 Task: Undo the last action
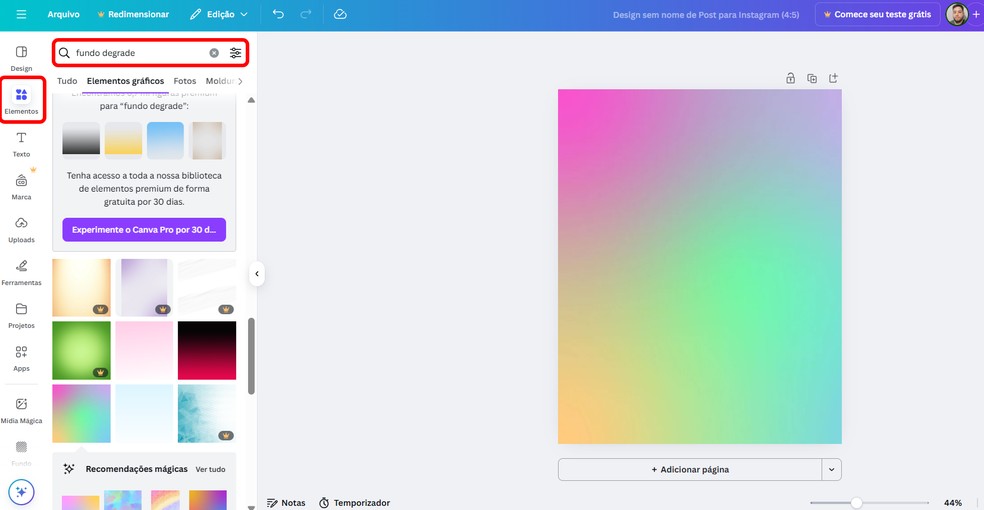pyautogui.click(x=278, y=14)
